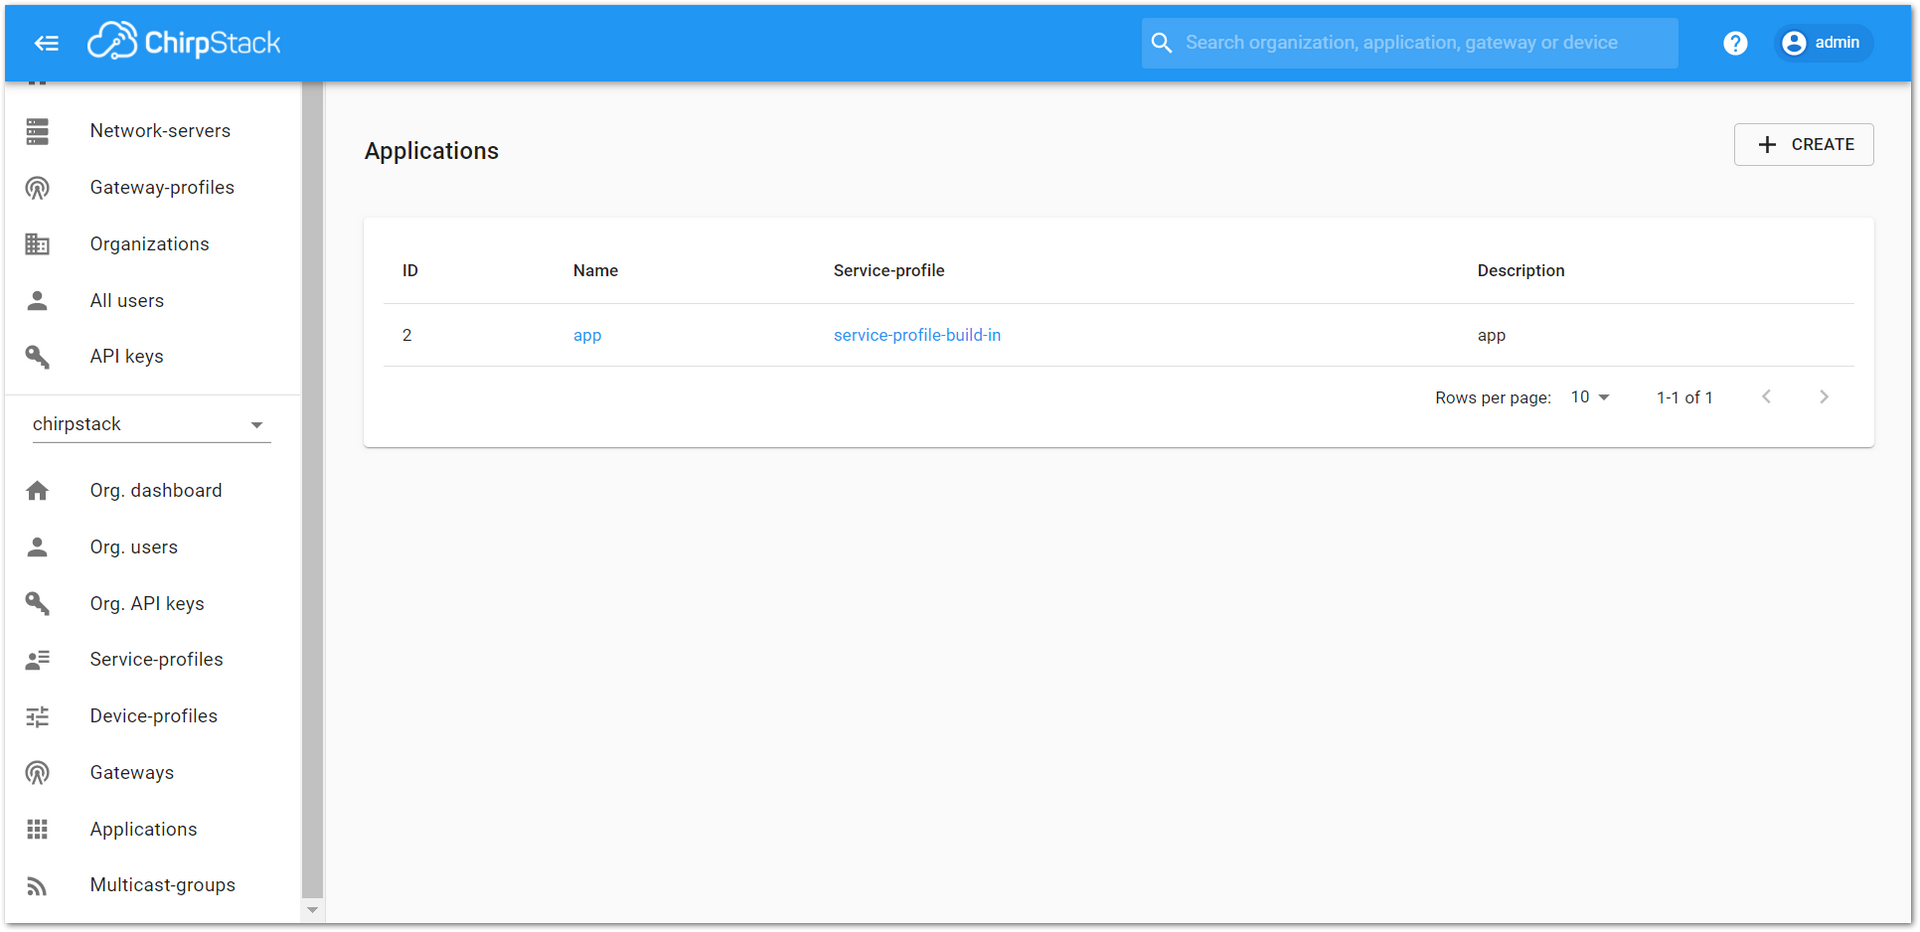The height and width of the screenshot is (932, 1920).
Task: Click the '1-1 of 1' pagination text
Action: tap(1684, 398)
